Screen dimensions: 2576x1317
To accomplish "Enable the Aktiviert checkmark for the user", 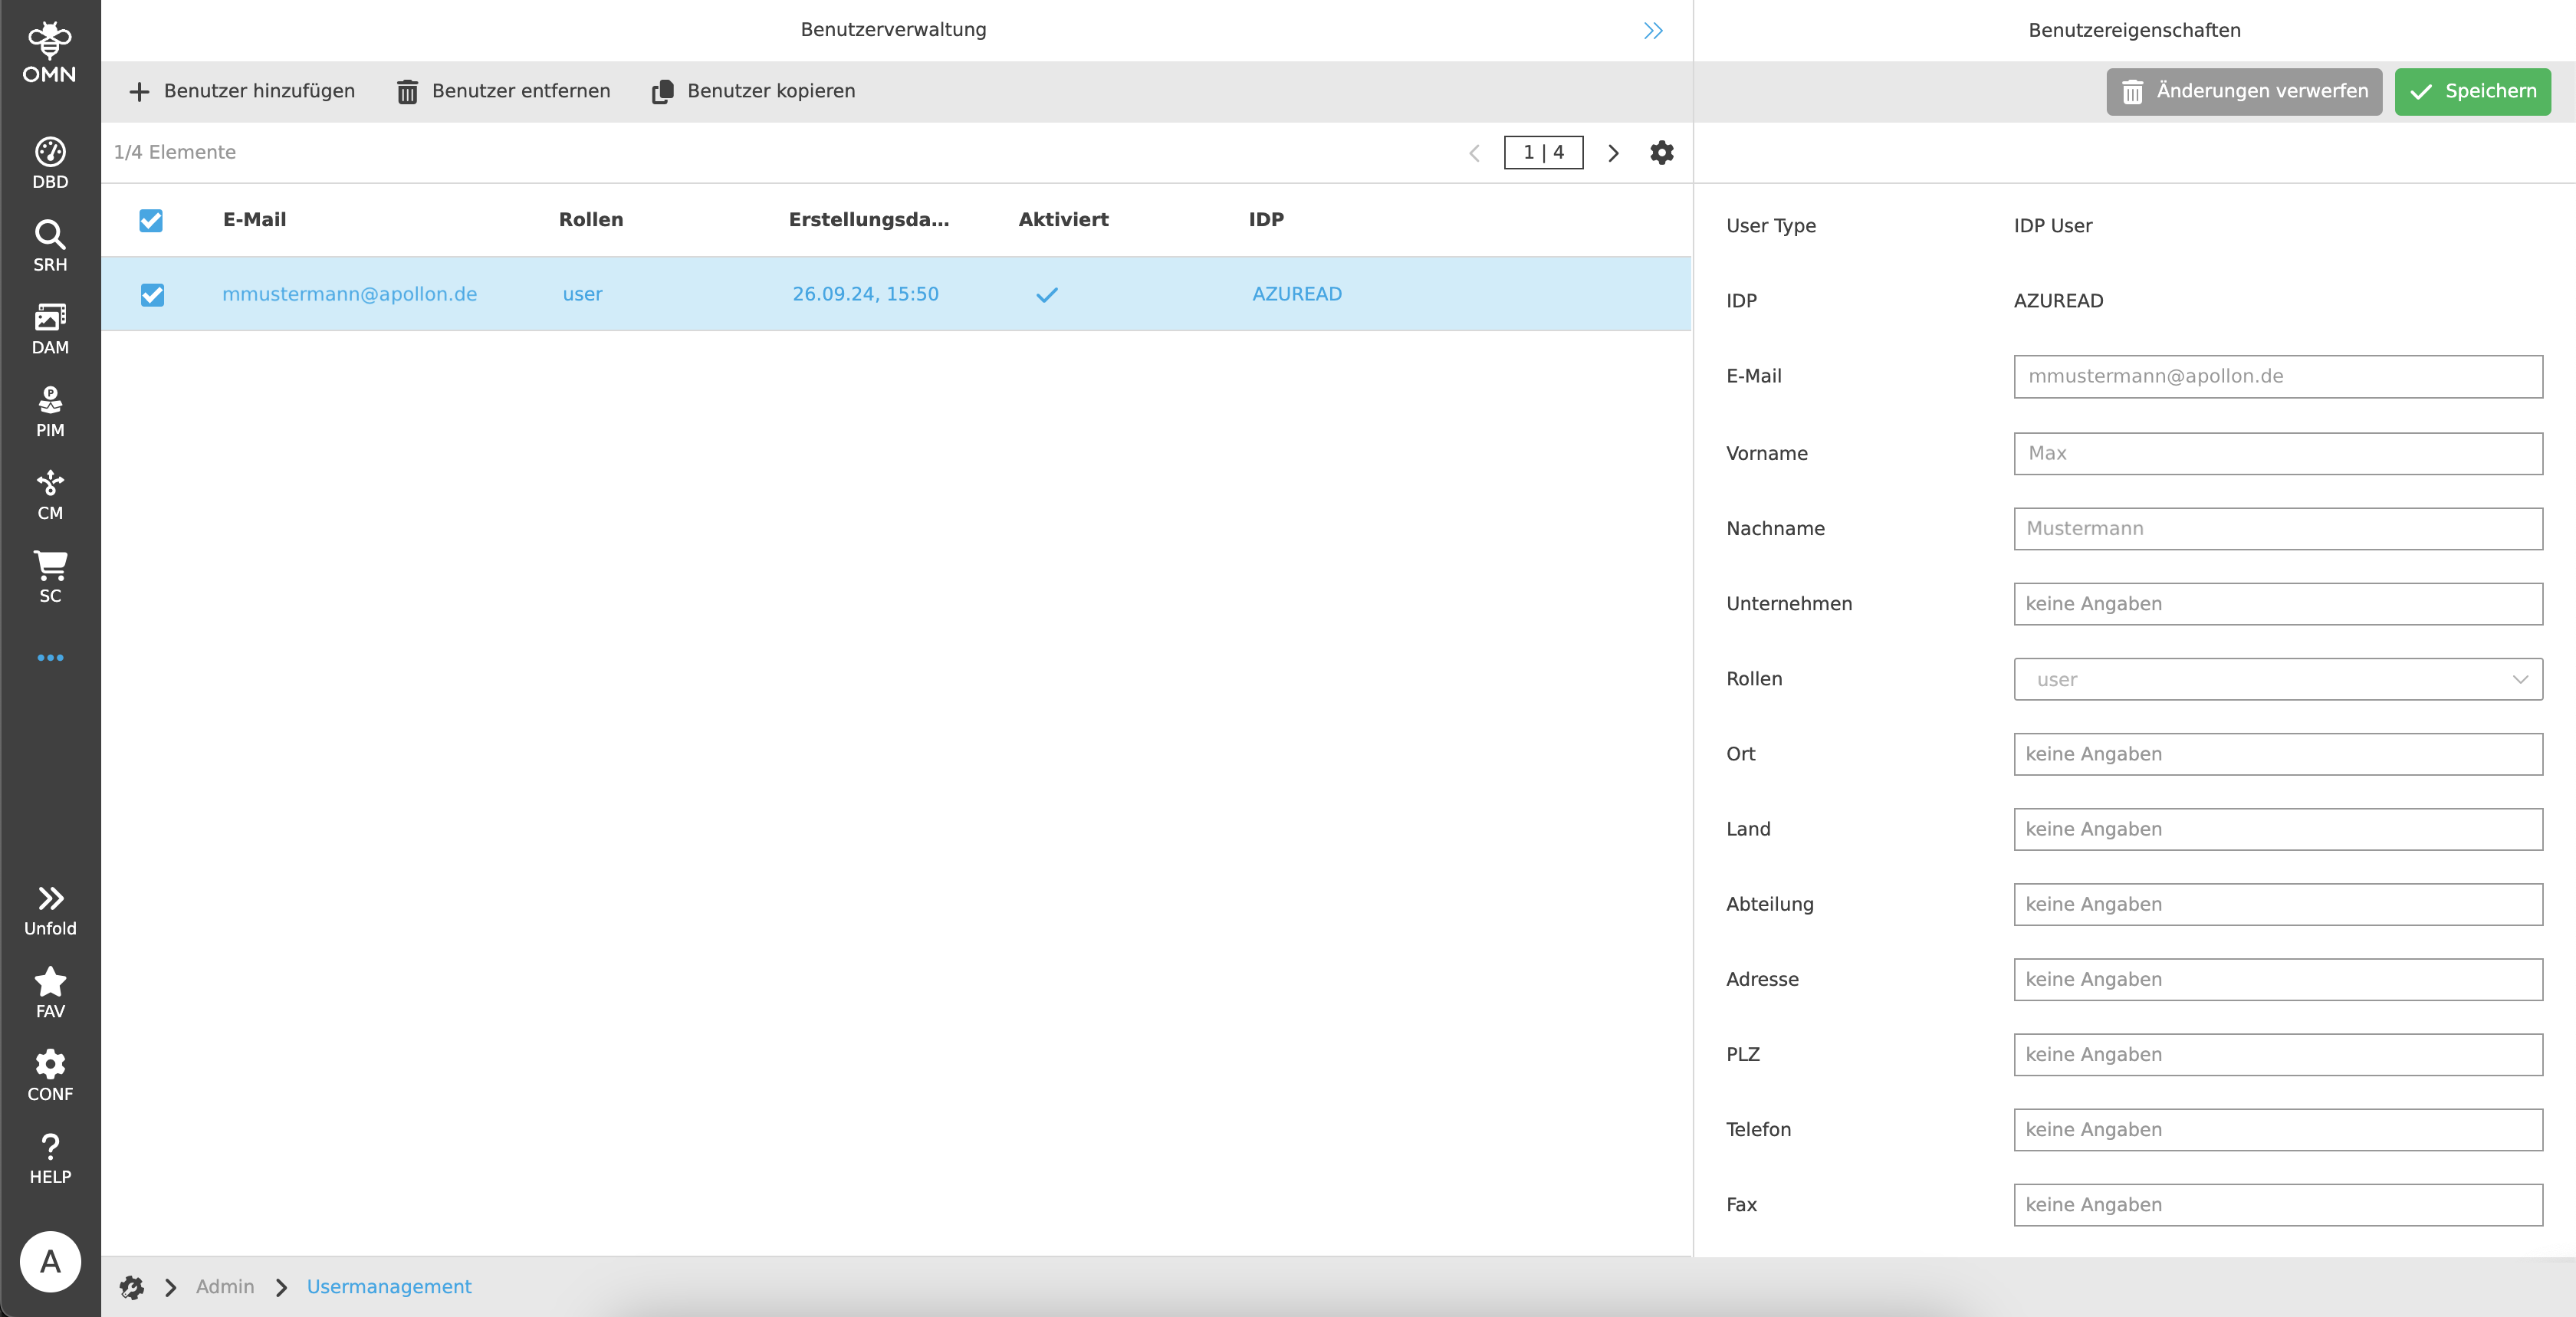I will [x=1046, y=294].
